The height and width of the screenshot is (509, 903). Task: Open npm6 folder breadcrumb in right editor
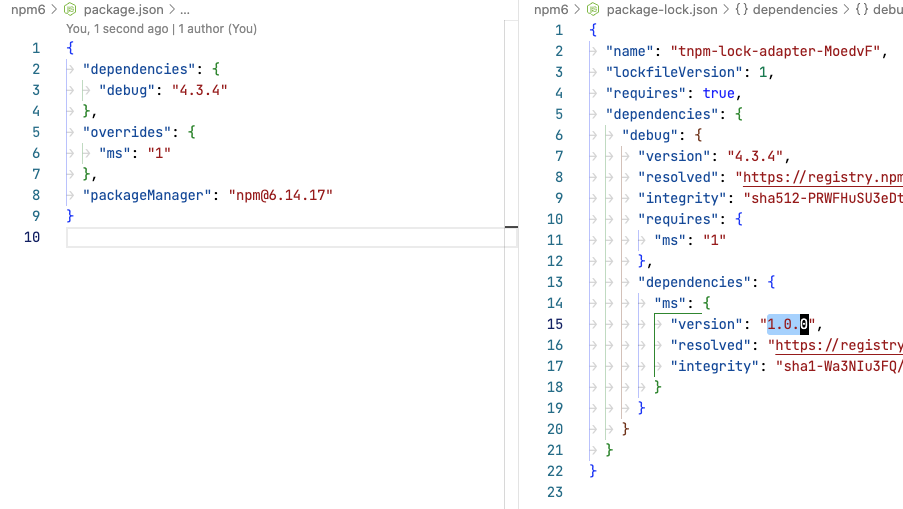(x=551, y=10)
